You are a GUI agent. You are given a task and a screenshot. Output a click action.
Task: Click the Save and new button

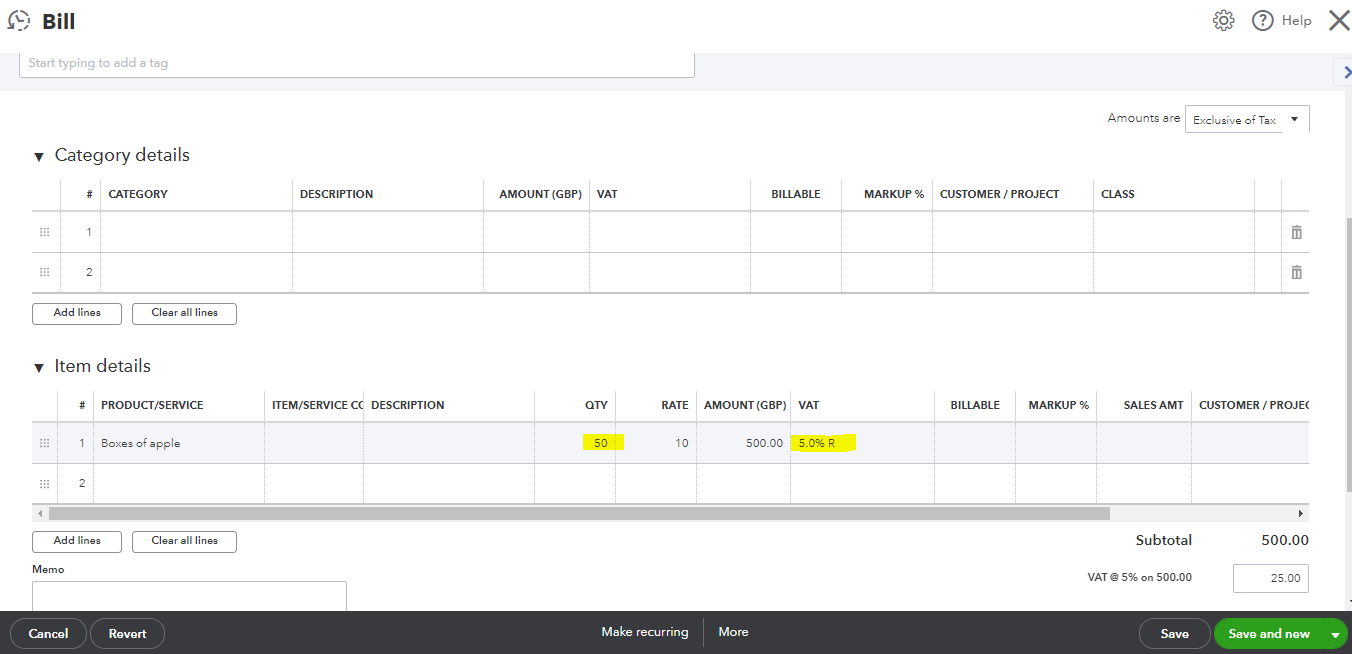click(x=1269, y=633)
